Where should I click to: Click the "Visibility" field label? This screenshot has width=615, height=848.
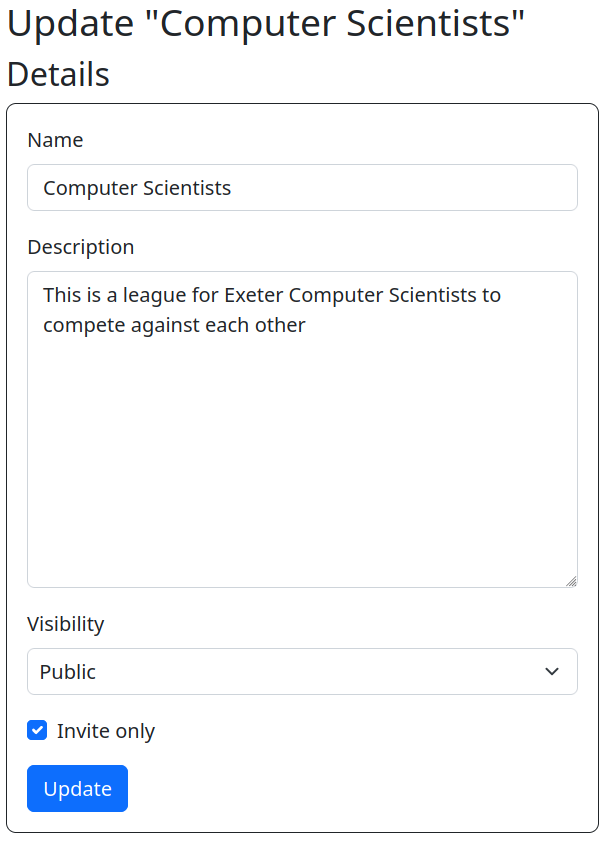tap(65, 624)
